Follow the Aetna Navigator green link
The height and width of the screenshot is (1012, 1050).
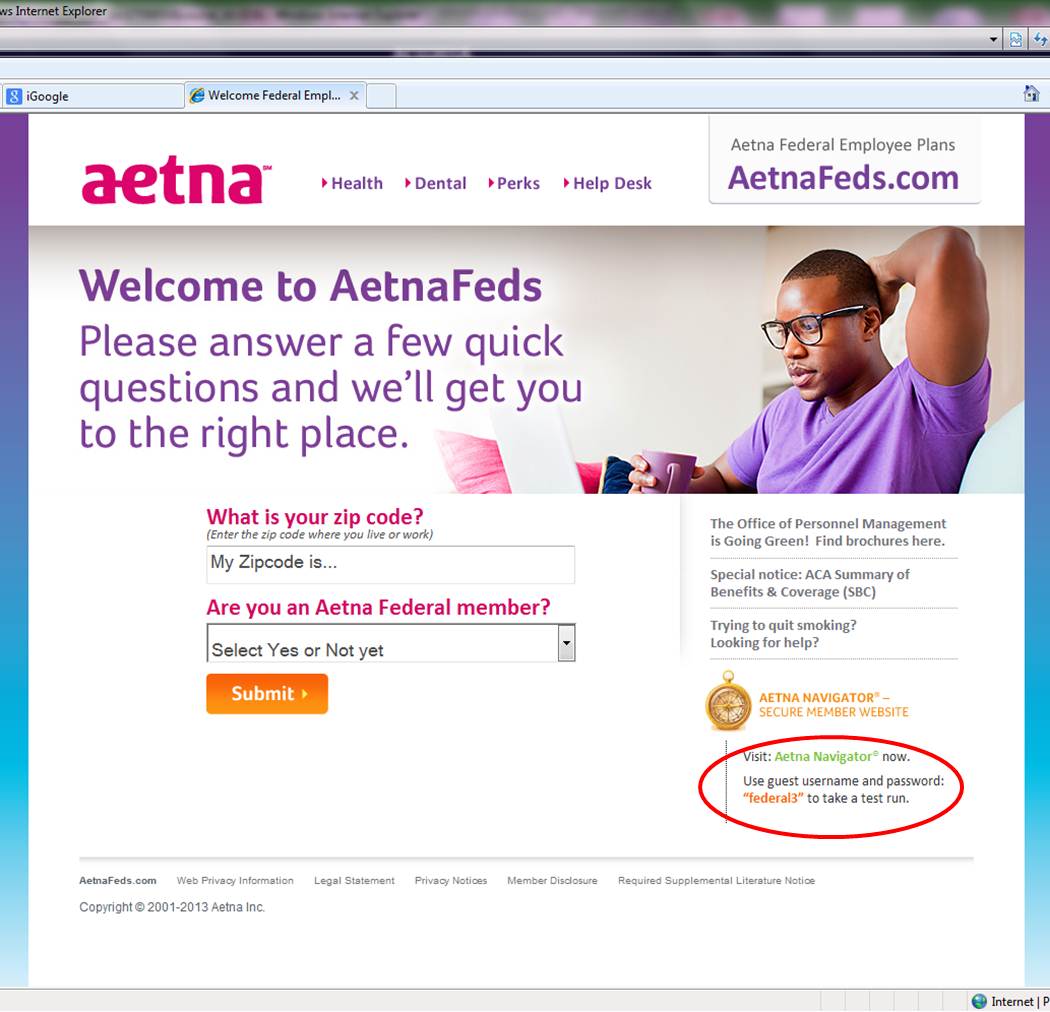click(826, 756)
